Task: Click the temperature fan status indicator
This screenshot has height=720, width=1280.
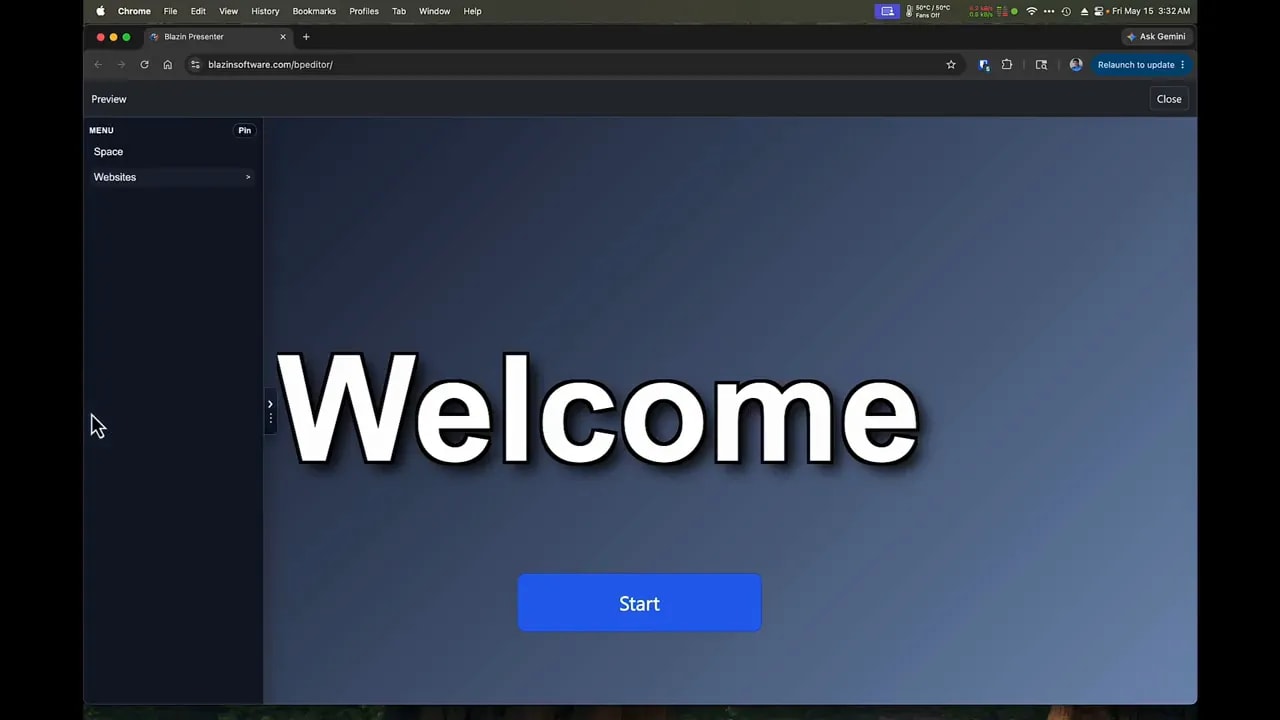Action: (x=928, y=11)
